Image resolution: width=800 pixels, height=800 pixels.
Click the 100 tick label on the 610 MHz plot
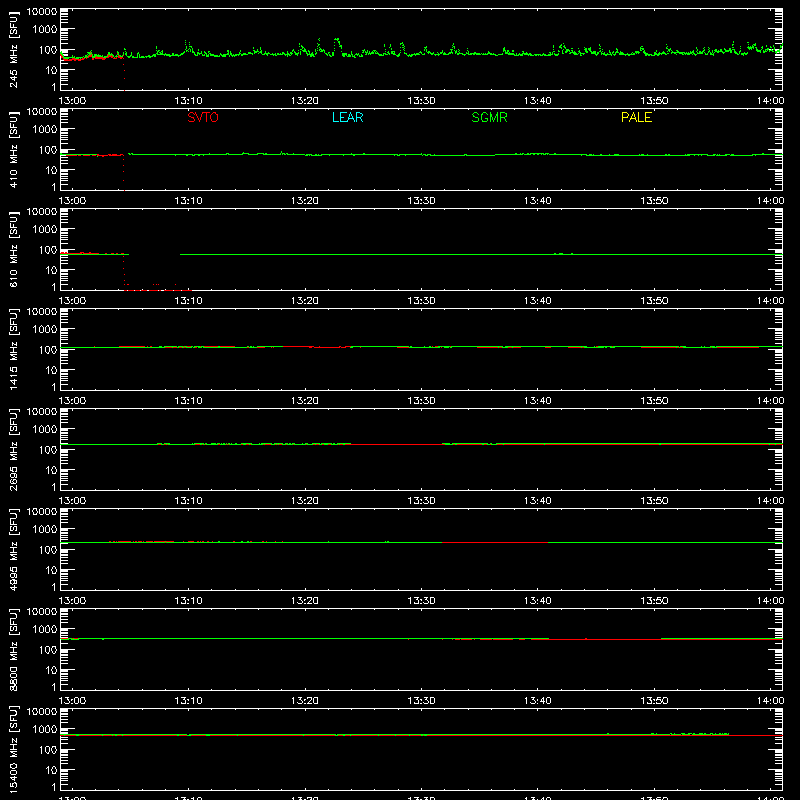[48, 250]
